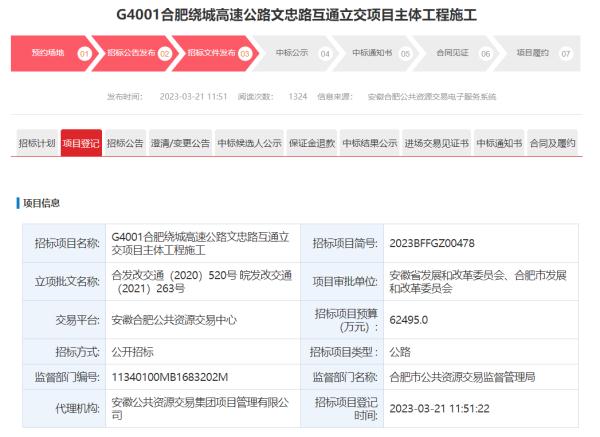
Task: Click the registration time 2023-03-21 11:51:22
Action: click(440, 409)
